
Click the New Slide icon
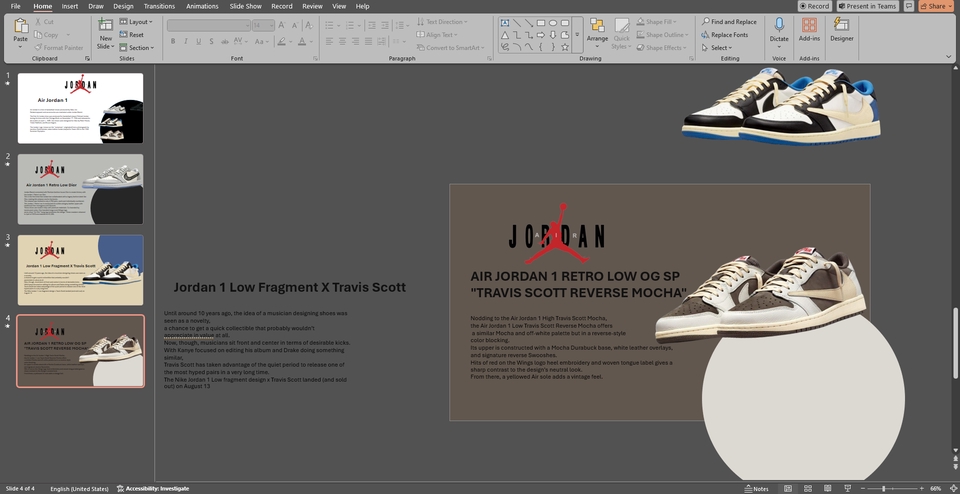105,25
